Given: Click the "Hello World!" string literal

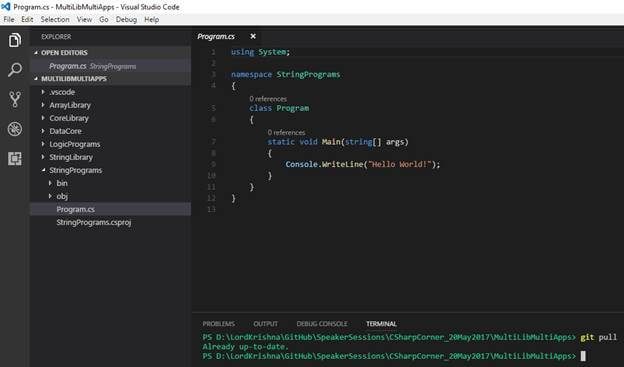Looking at the screenshot, I should [400, 164].
